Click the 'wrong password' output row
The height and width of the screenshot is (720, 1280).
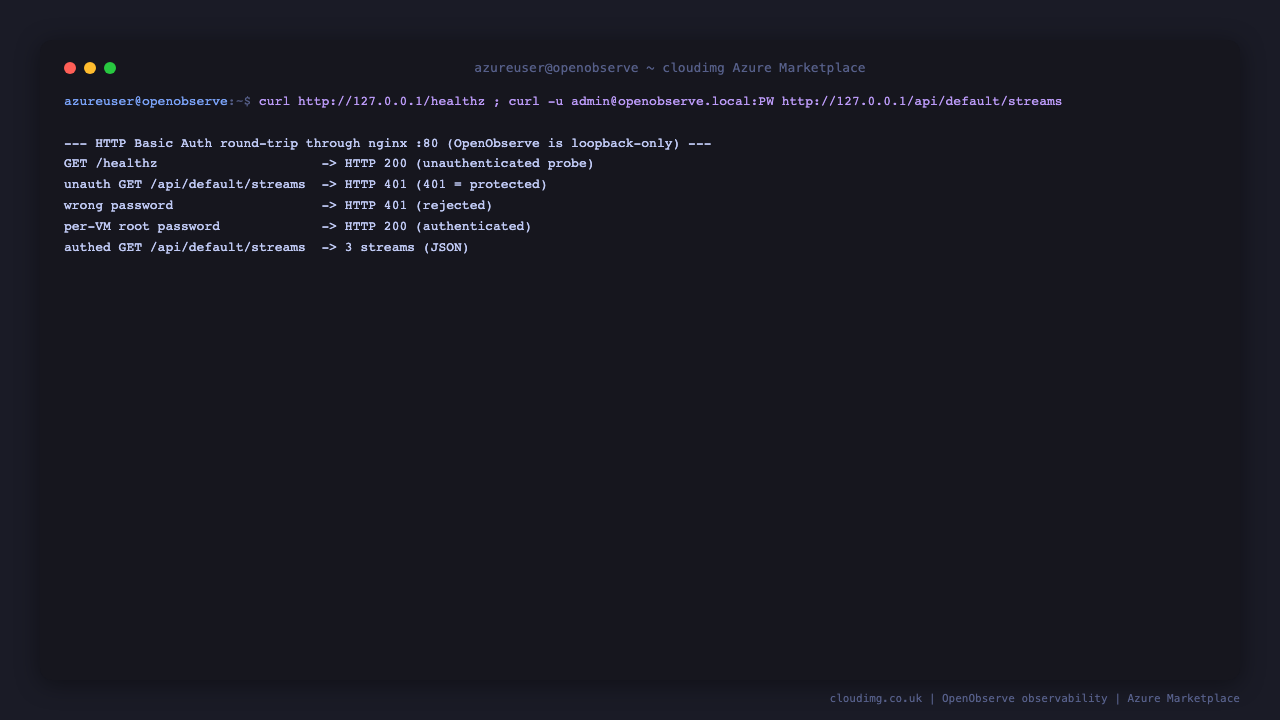coord(278,206)
